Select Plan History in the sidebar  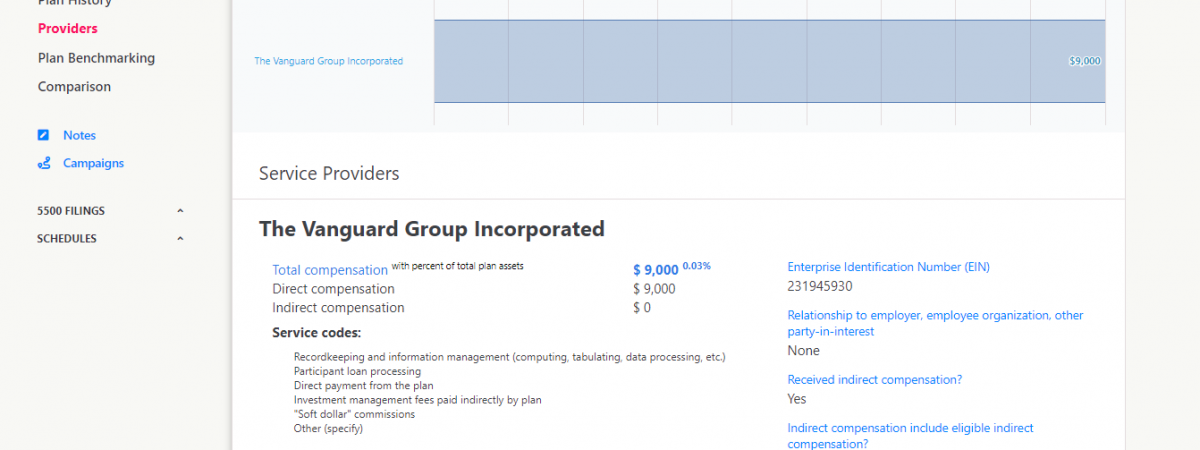tap(74, 3)
